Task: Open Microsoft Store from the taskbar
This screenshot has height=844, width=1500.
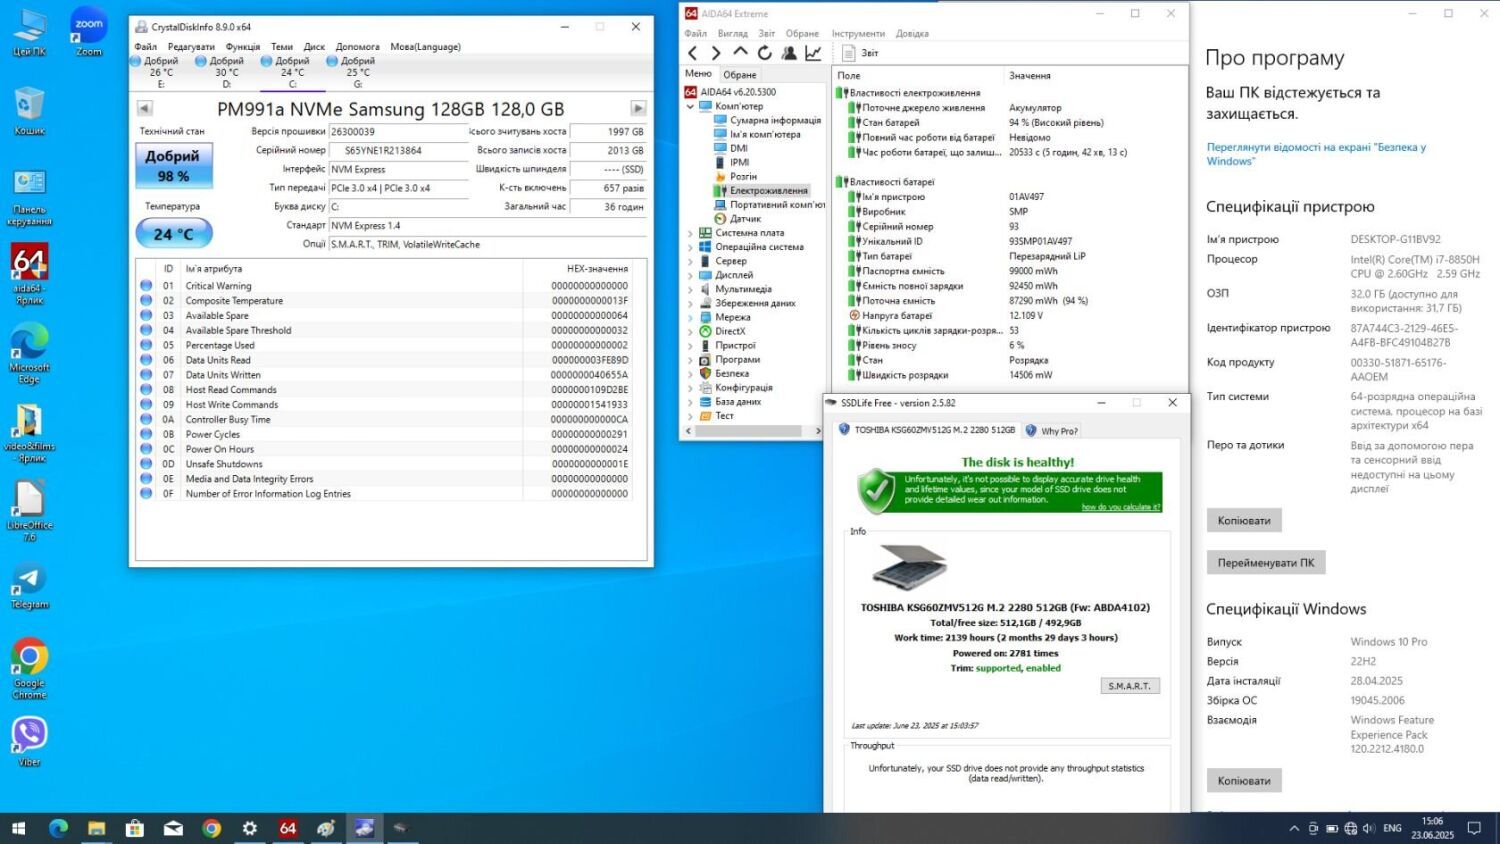Action: pos(135,828)
